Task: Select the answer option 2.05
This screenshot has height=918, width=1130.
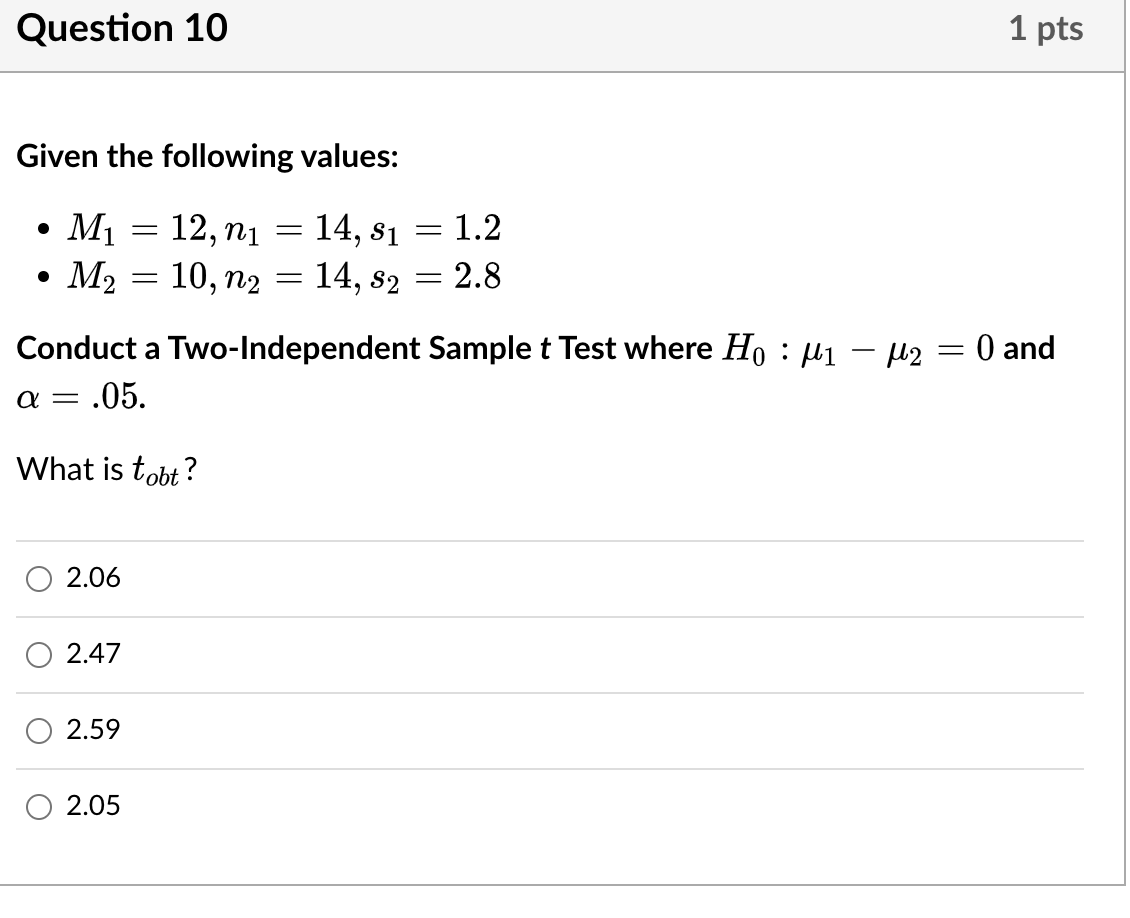Action: [94, 805]
